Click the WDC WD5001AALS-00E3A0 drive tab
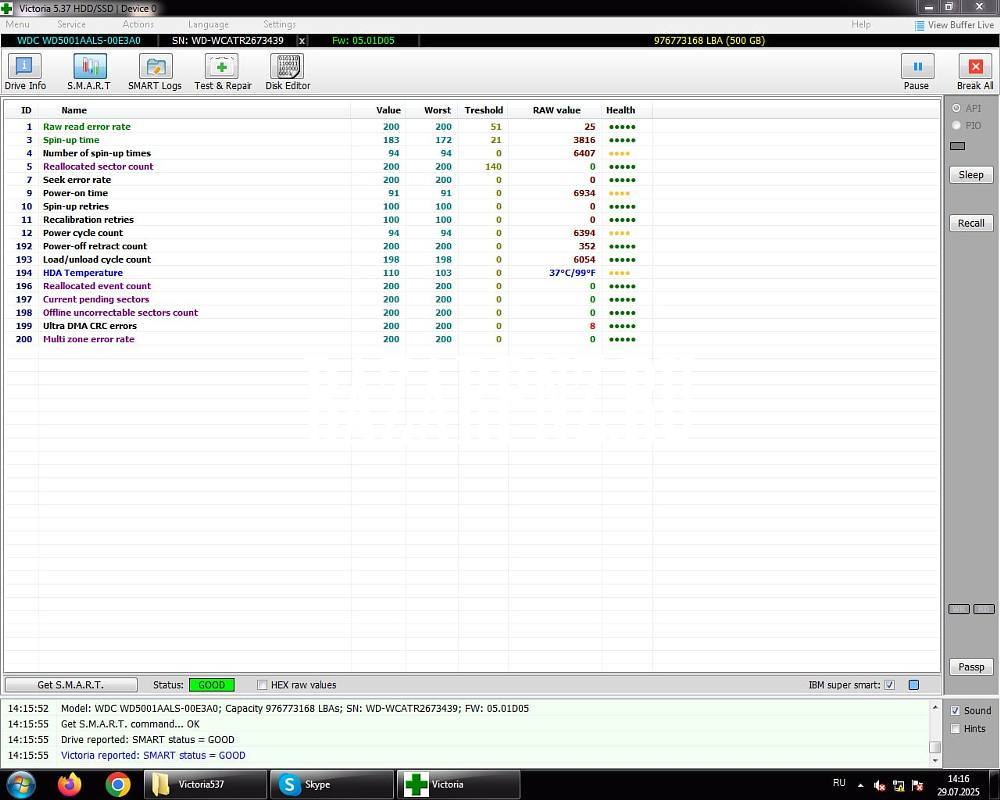This screenshot has height=800, width=1000. [x=78, y=41]
